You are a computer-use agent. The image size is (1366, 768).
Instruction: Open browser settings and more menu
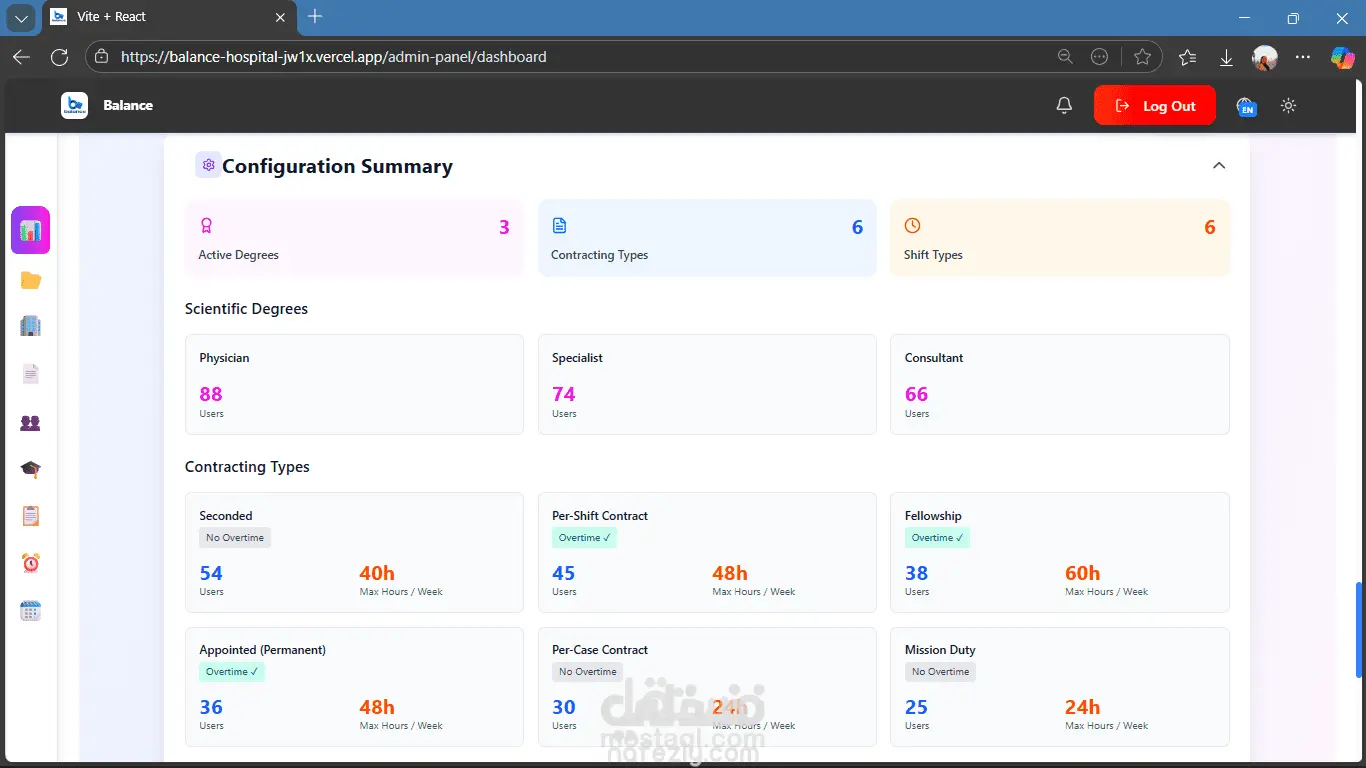[x=1303, y=57]
